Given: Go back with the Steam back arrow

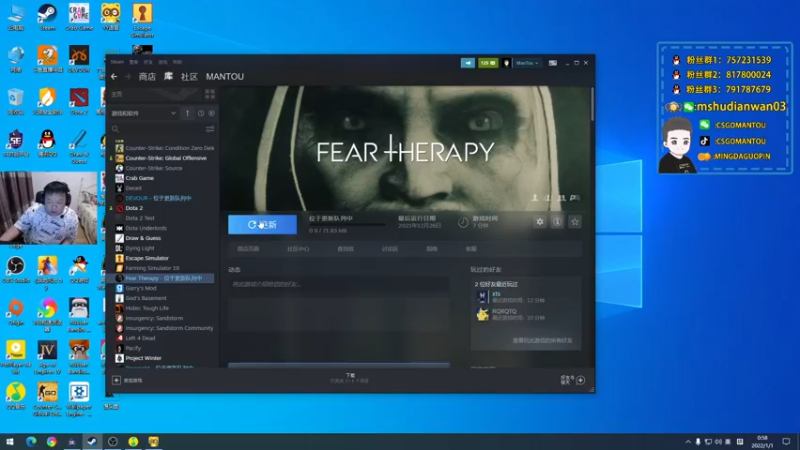Looking at the screenshot, I should click(x=114, y=77).
